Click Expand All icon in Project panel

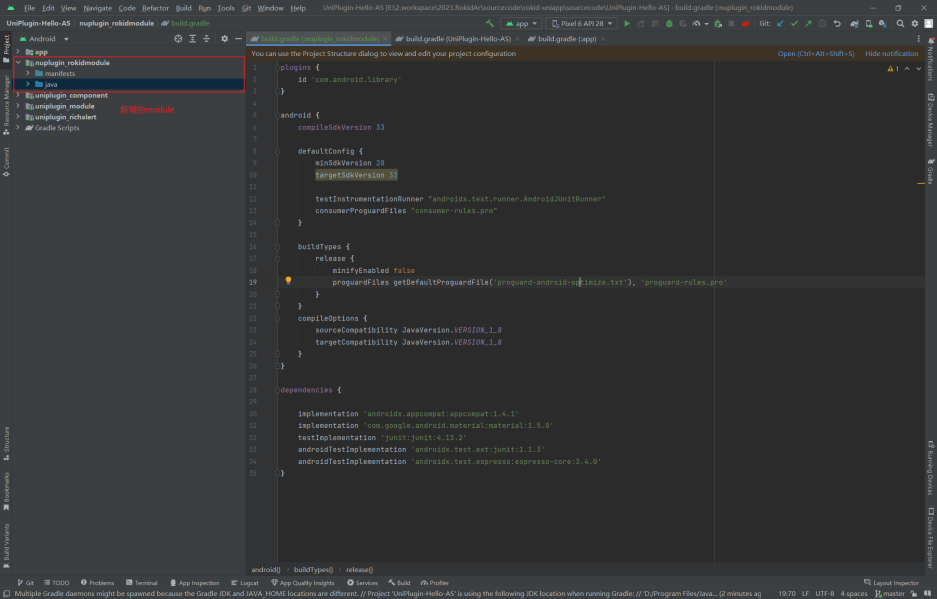(192, 38)
